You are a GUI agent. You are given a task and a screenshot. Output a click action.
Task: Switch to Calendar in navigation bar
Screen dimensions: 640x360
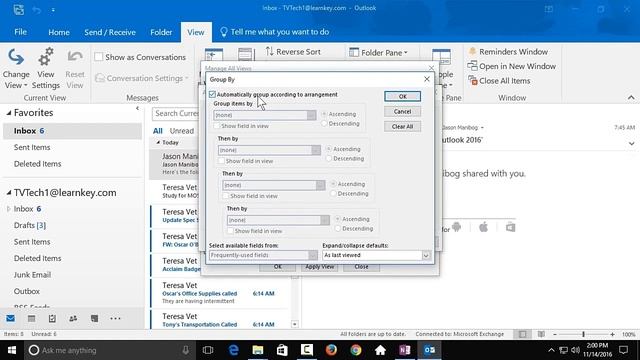point(31,318)
